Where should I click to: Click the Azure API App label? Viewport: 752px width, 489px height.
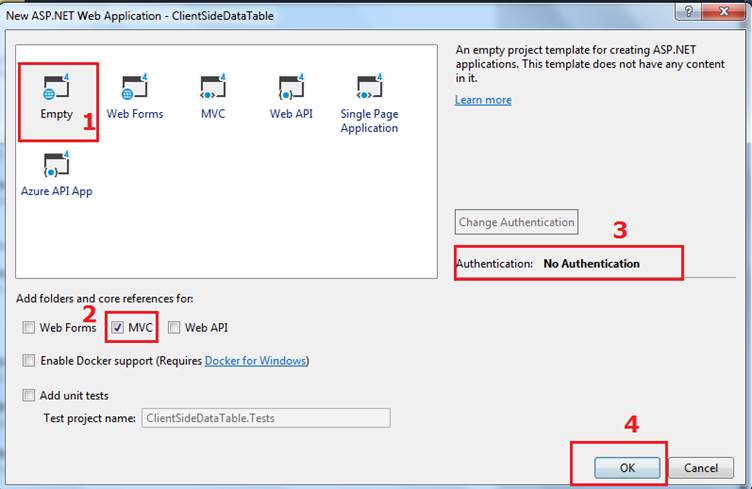click(57, 191)
